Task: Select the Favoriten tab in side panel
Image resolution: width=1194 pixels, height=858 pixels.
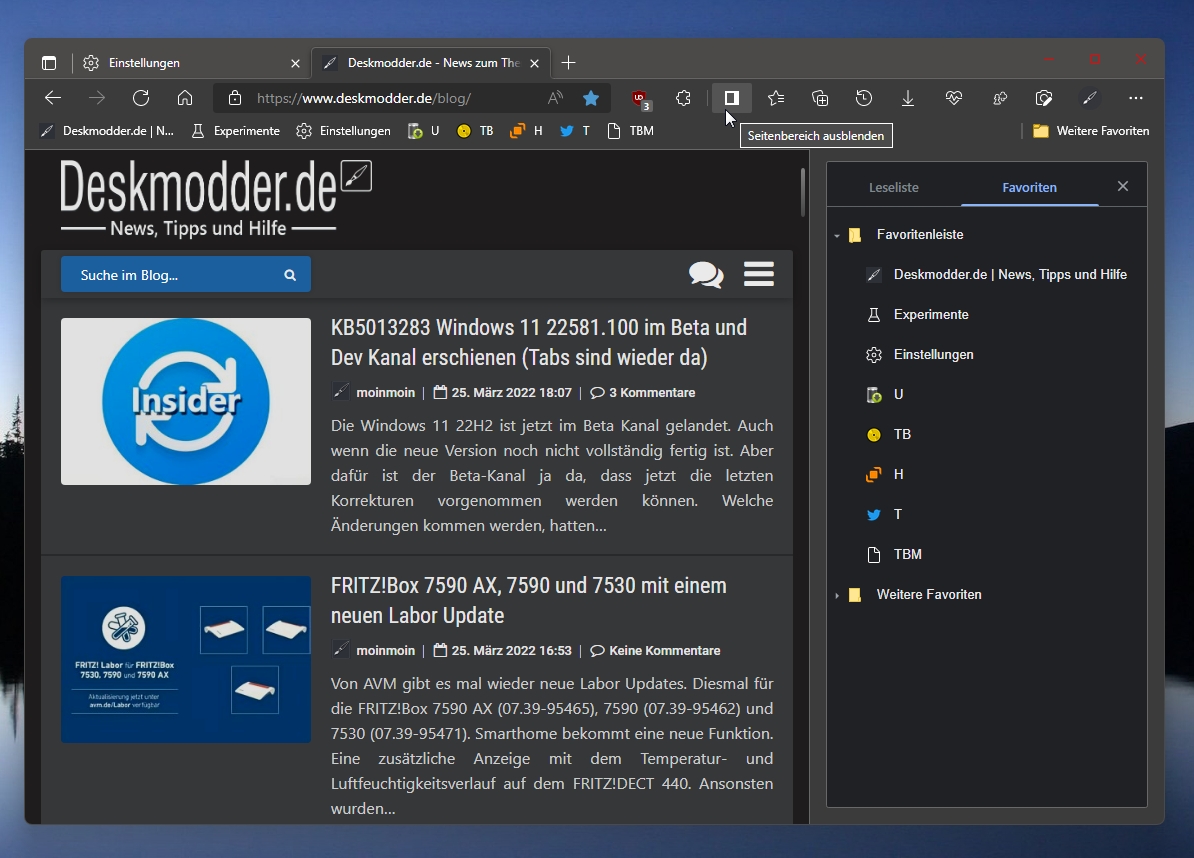Action: (1030, 187)
